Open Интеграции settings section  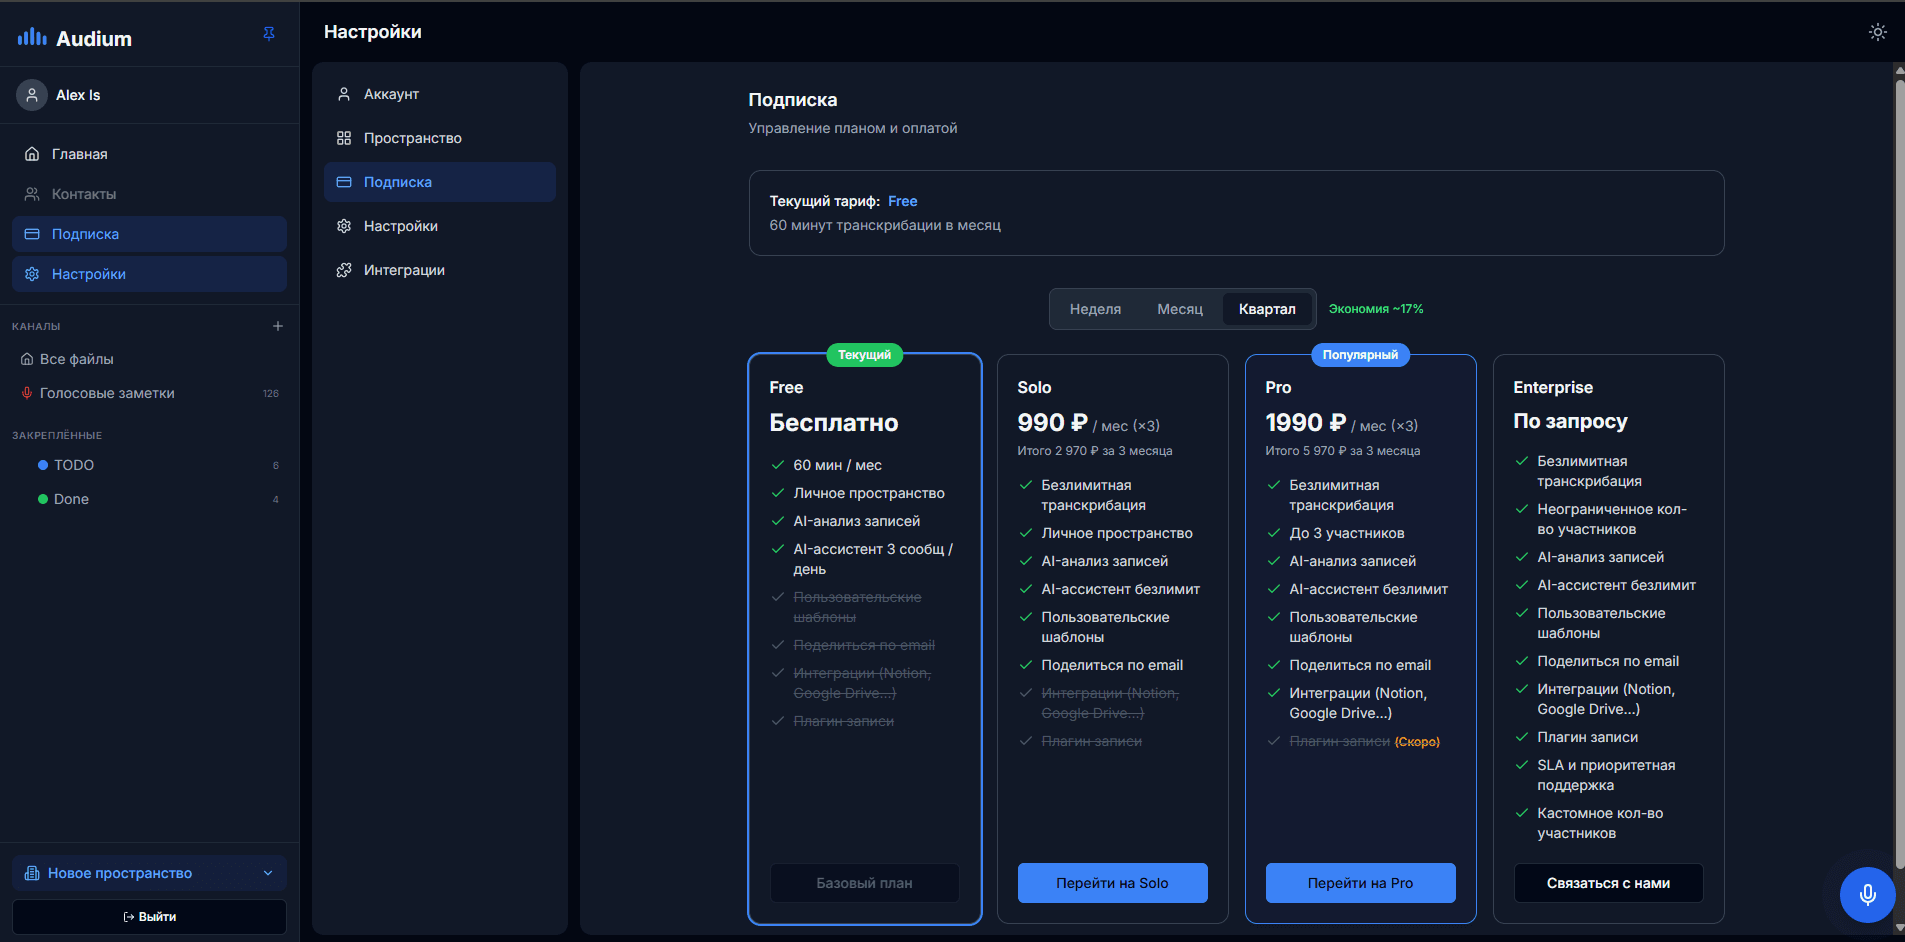tap(404, 270)
